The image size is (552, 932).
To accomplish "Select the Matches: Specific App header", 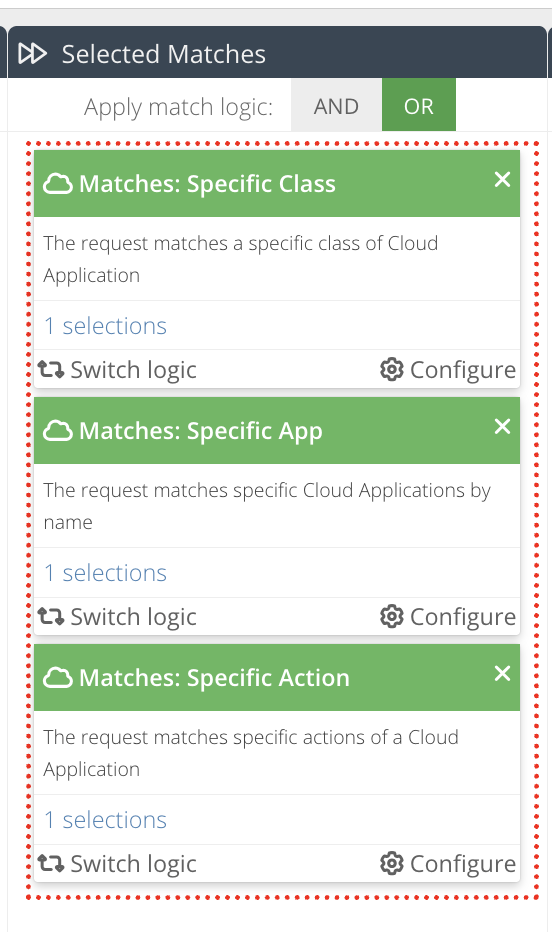I will point(277,430).
